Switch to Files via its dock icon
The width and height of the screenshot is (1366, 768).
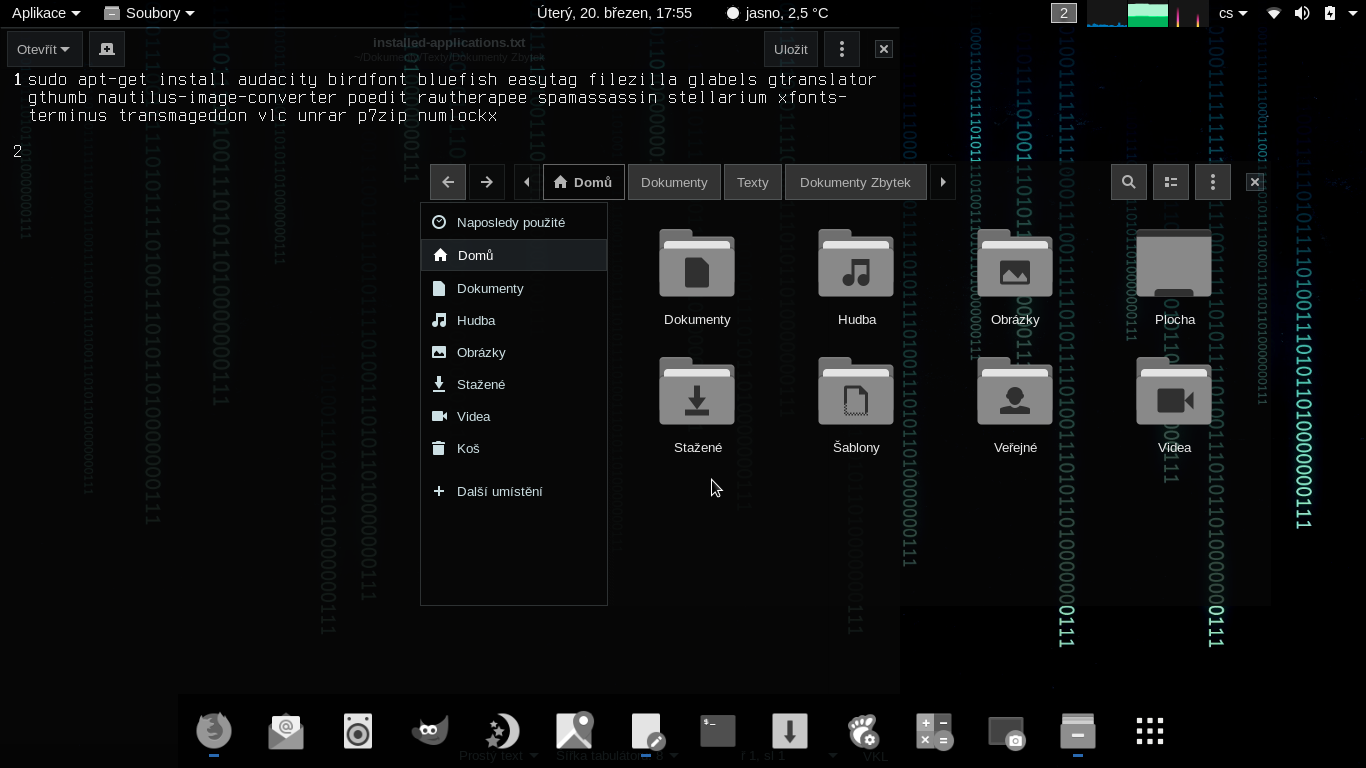click(x=1078, y=731)
